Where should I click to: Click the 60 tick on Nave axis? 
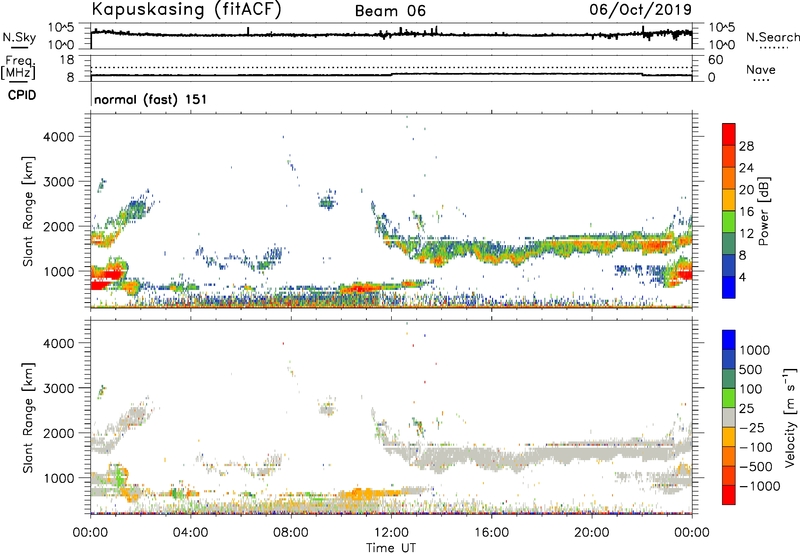pos(716,60)
